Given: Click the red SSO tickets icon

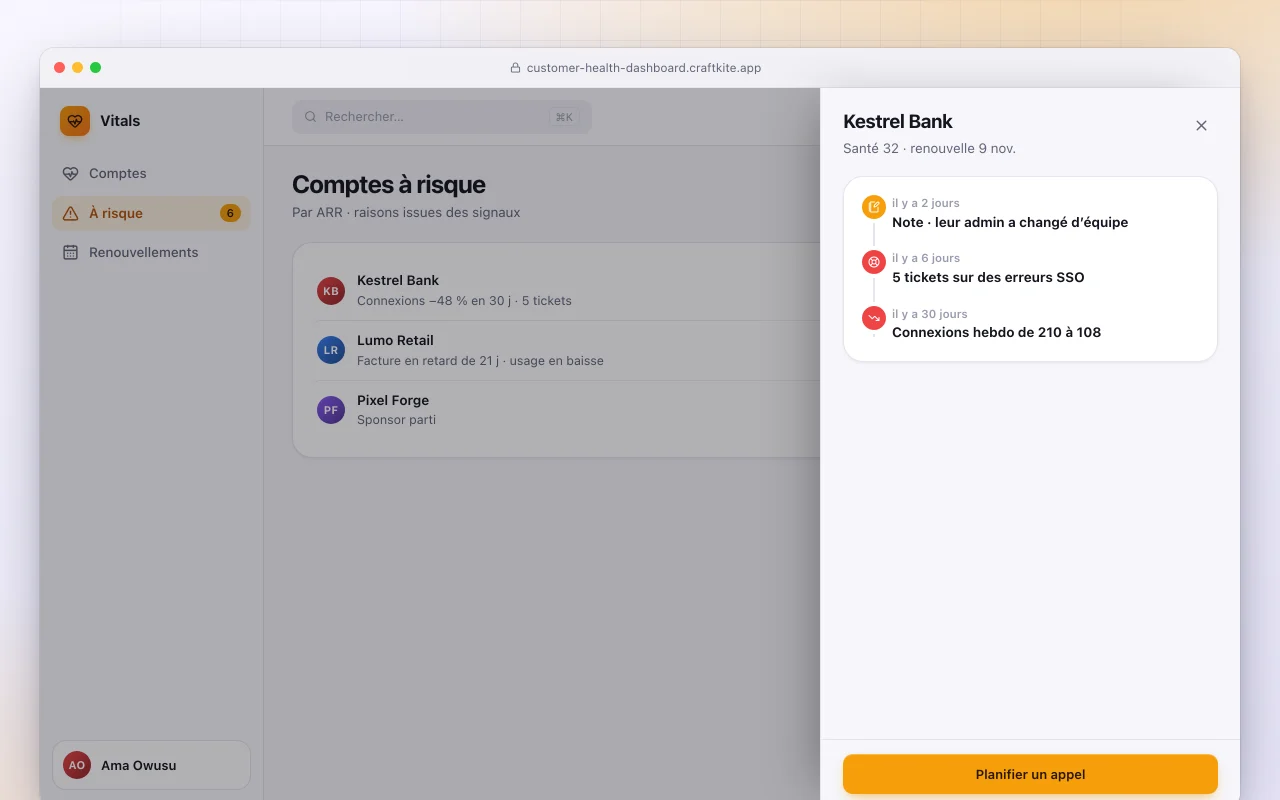Looking at the screenshot, I should [874, 262].
